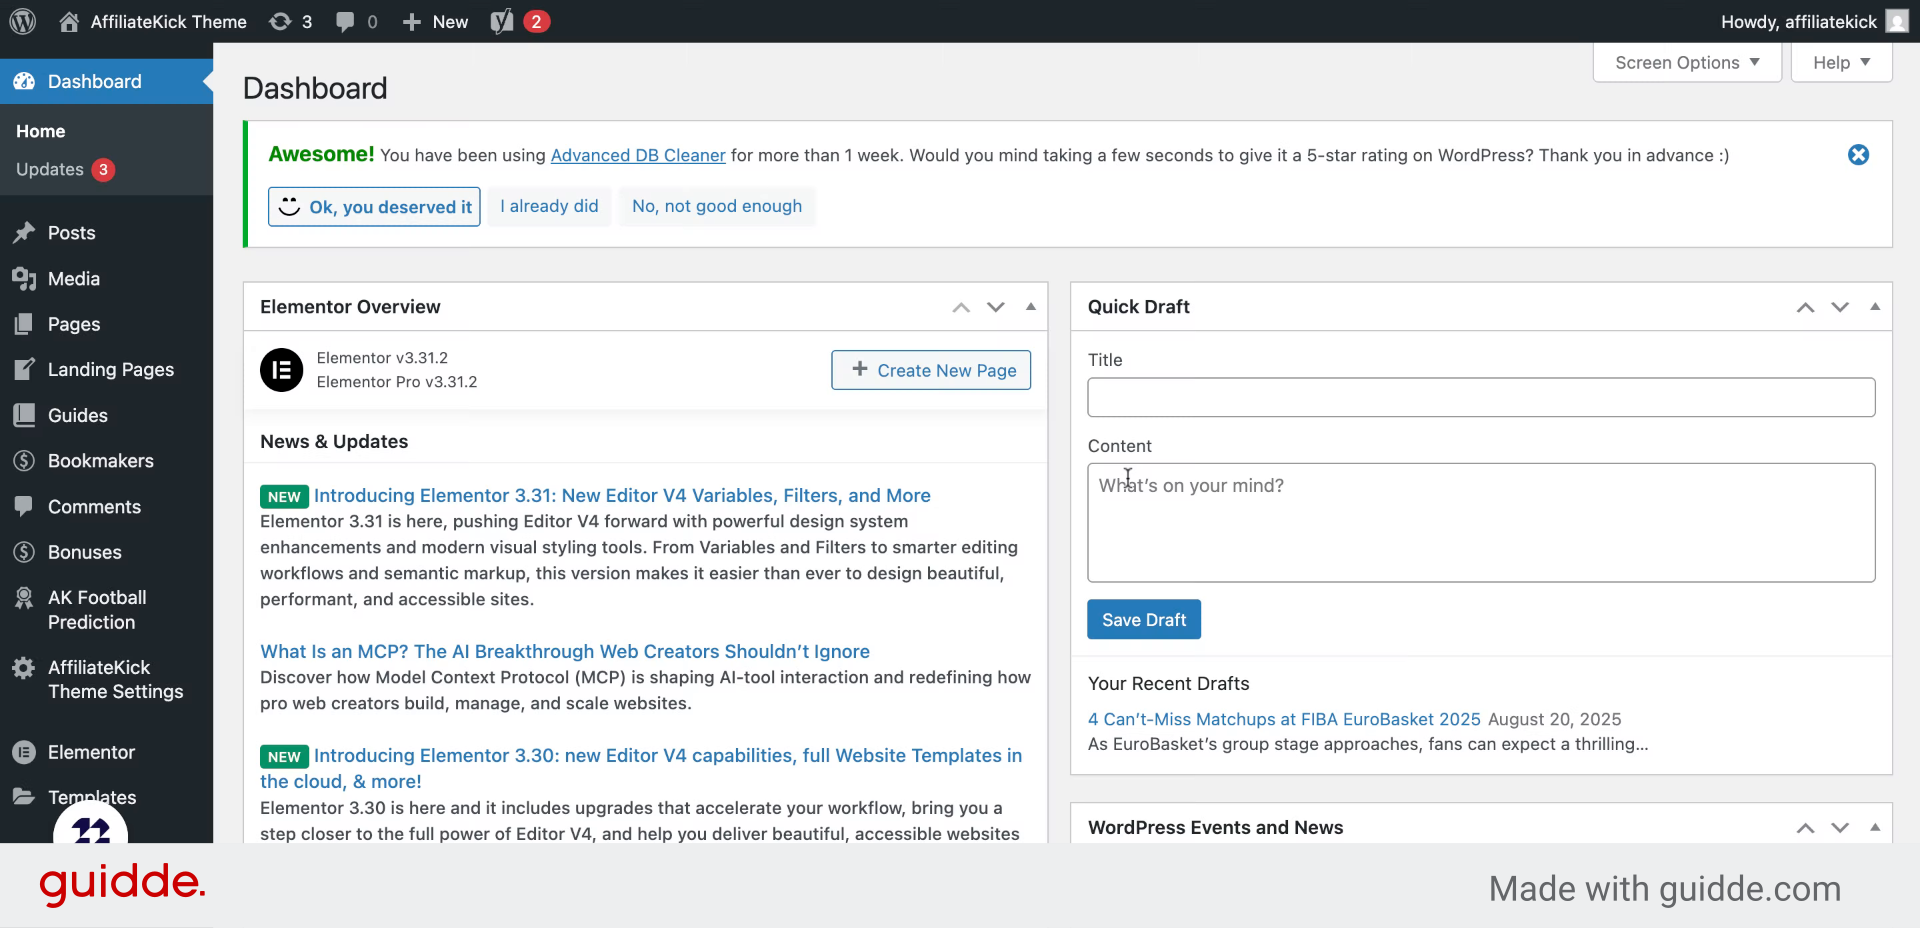
Task: Click the Elementor logo in overview panel
Action: (281, 370)
